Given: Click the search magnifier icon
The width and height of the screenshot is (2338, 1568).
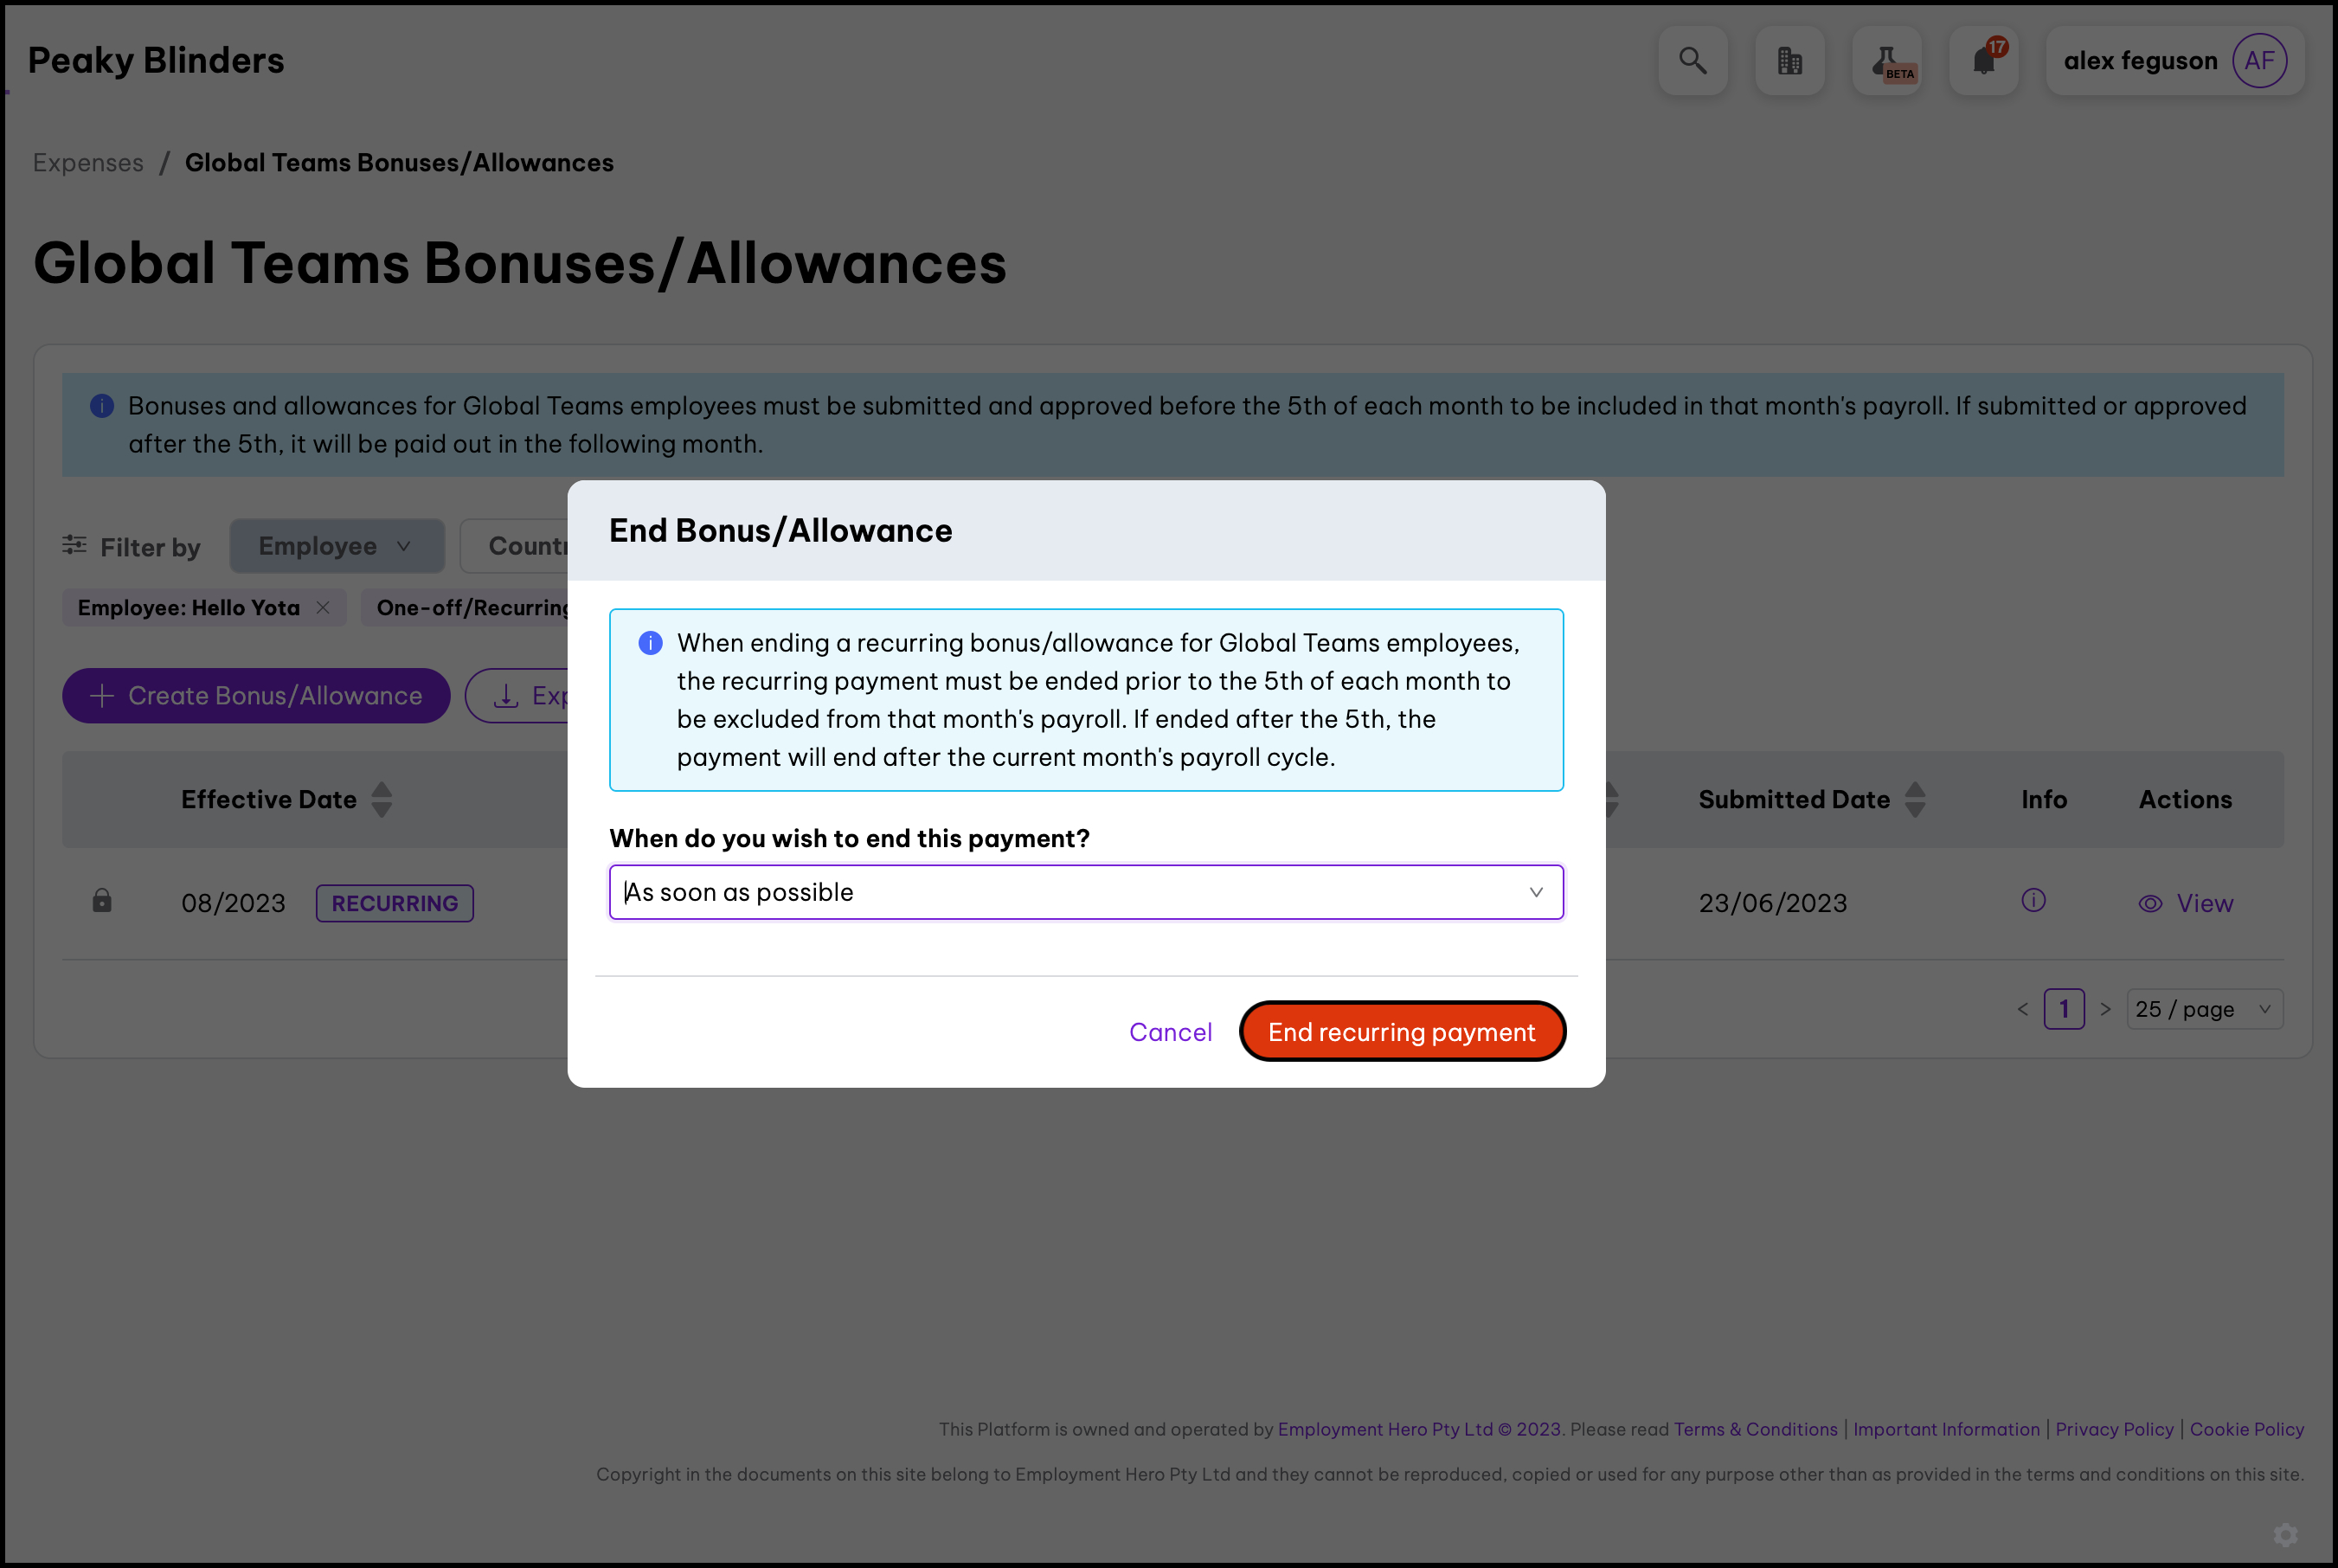Looking at the screenshot, I should tap(1692, 61).
